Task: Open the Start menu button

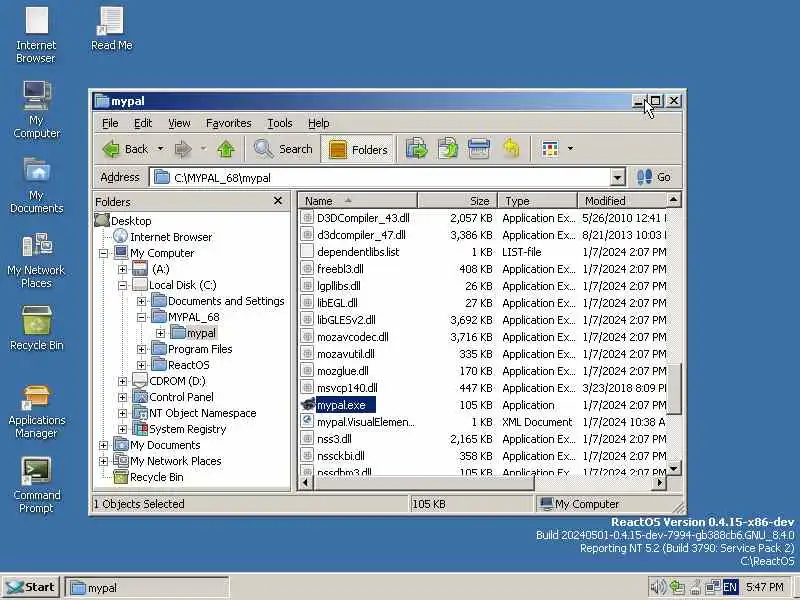Action: point(31,587)
